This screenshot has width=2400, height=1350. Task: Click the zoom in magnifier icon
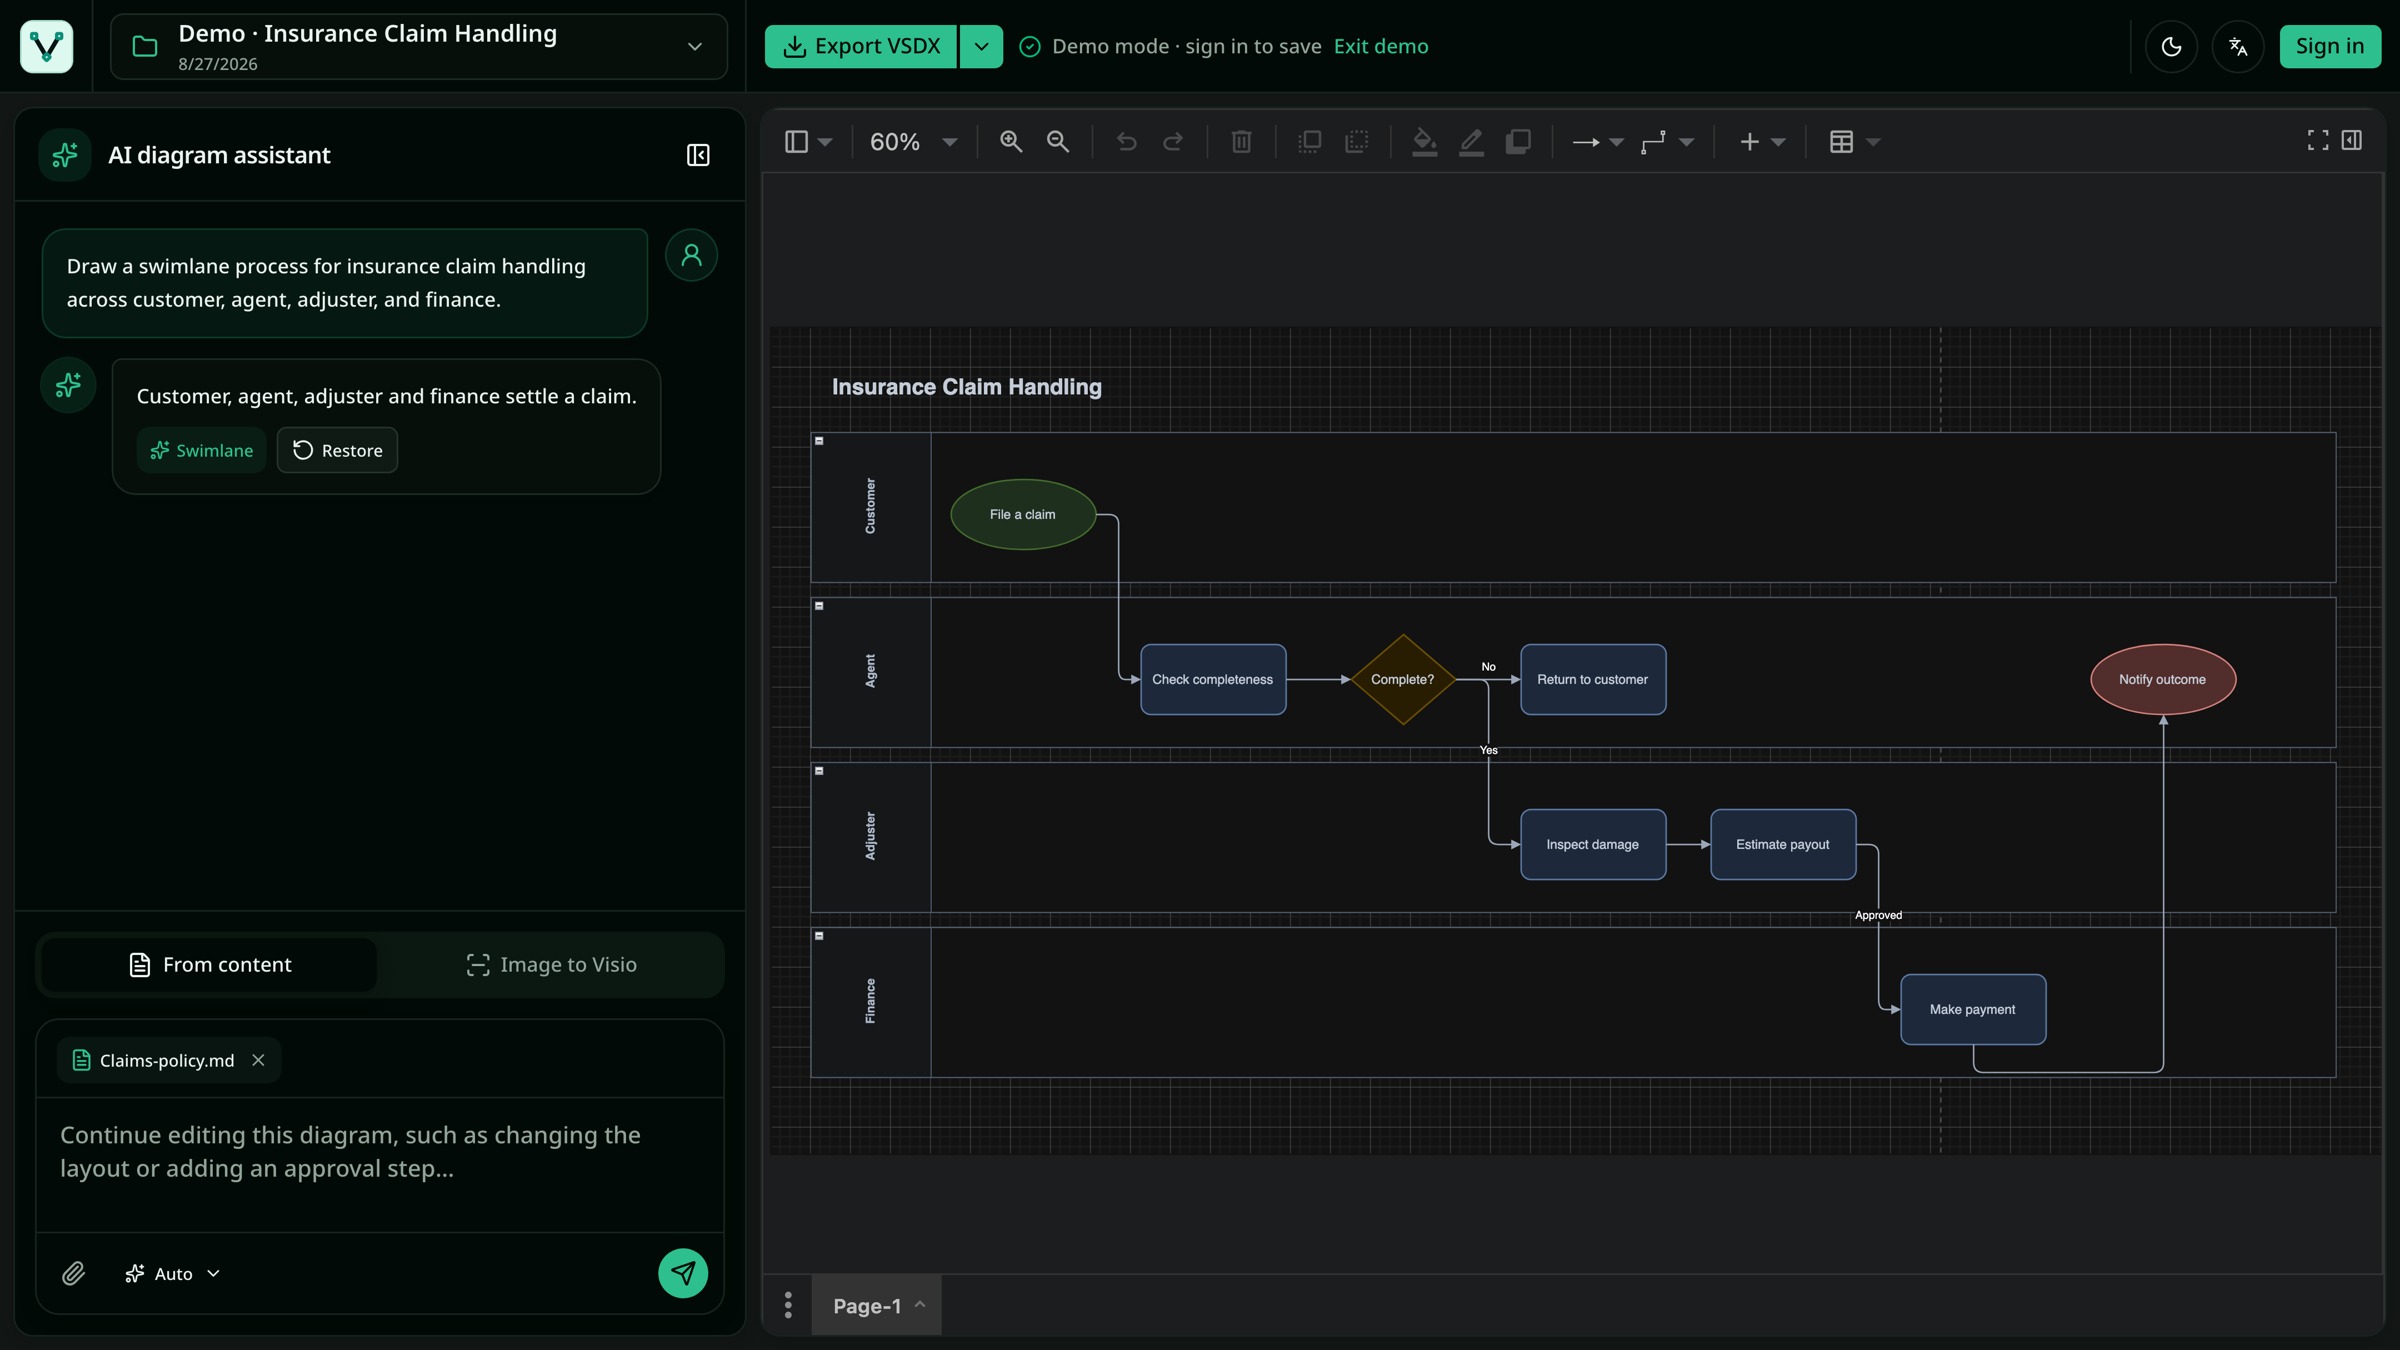pos(1011,142)
